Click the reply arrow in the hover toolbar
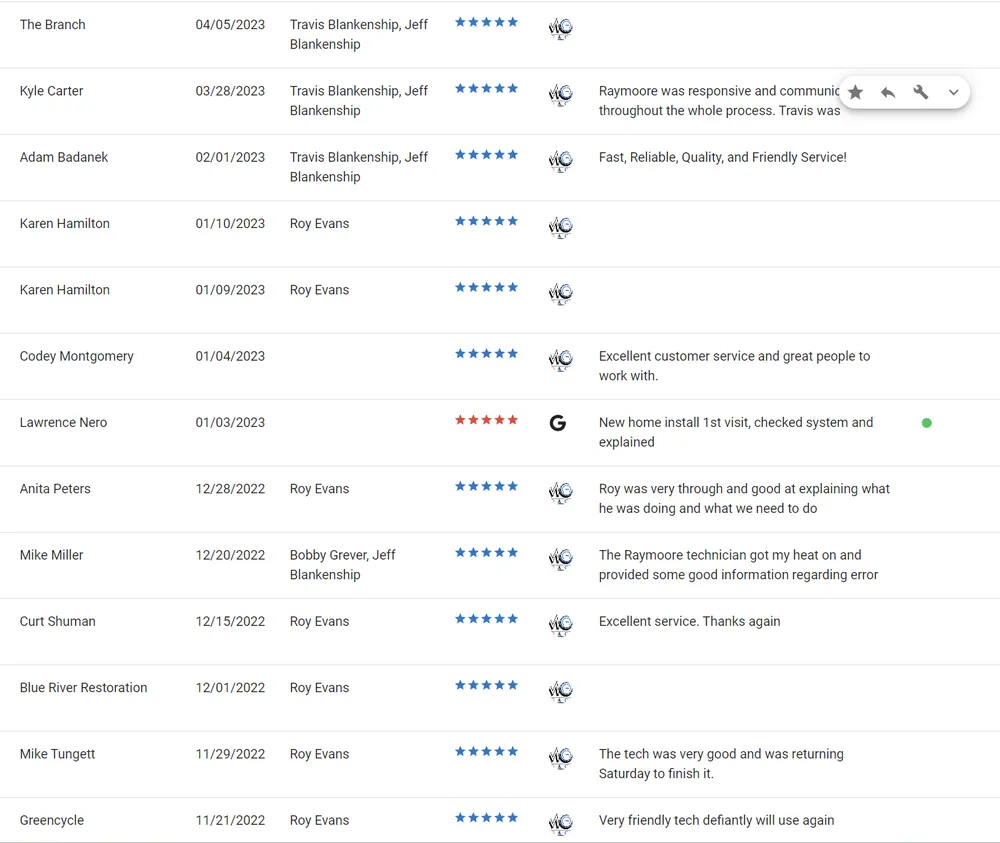1000x843 pixels. click(x=888, y=92)
